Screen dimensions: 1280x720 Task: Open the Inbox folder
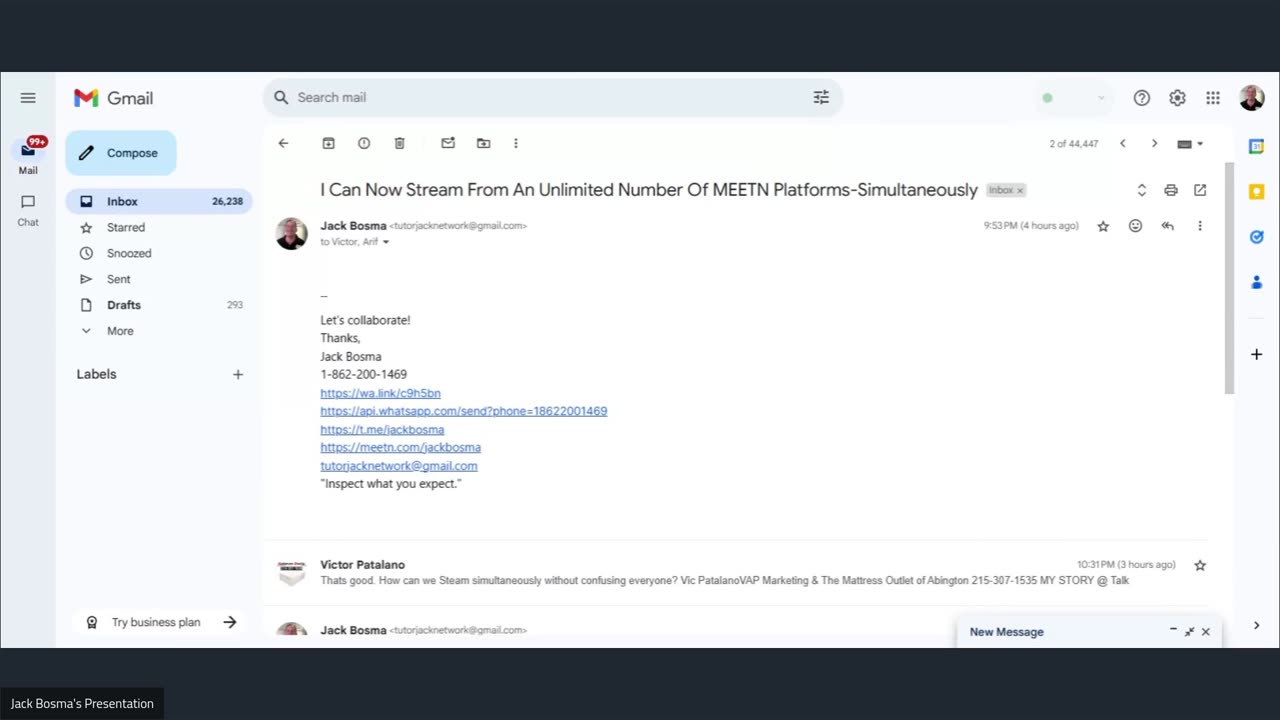click(159, 201)
